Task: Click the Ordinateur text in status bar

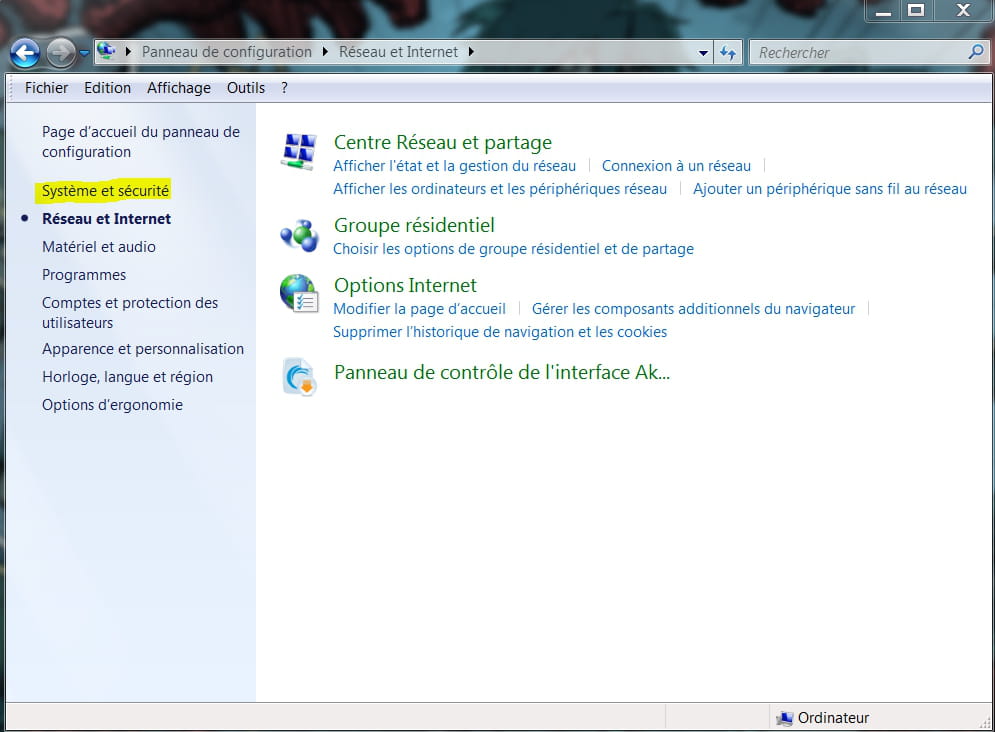Action: [x=833, y=718]
